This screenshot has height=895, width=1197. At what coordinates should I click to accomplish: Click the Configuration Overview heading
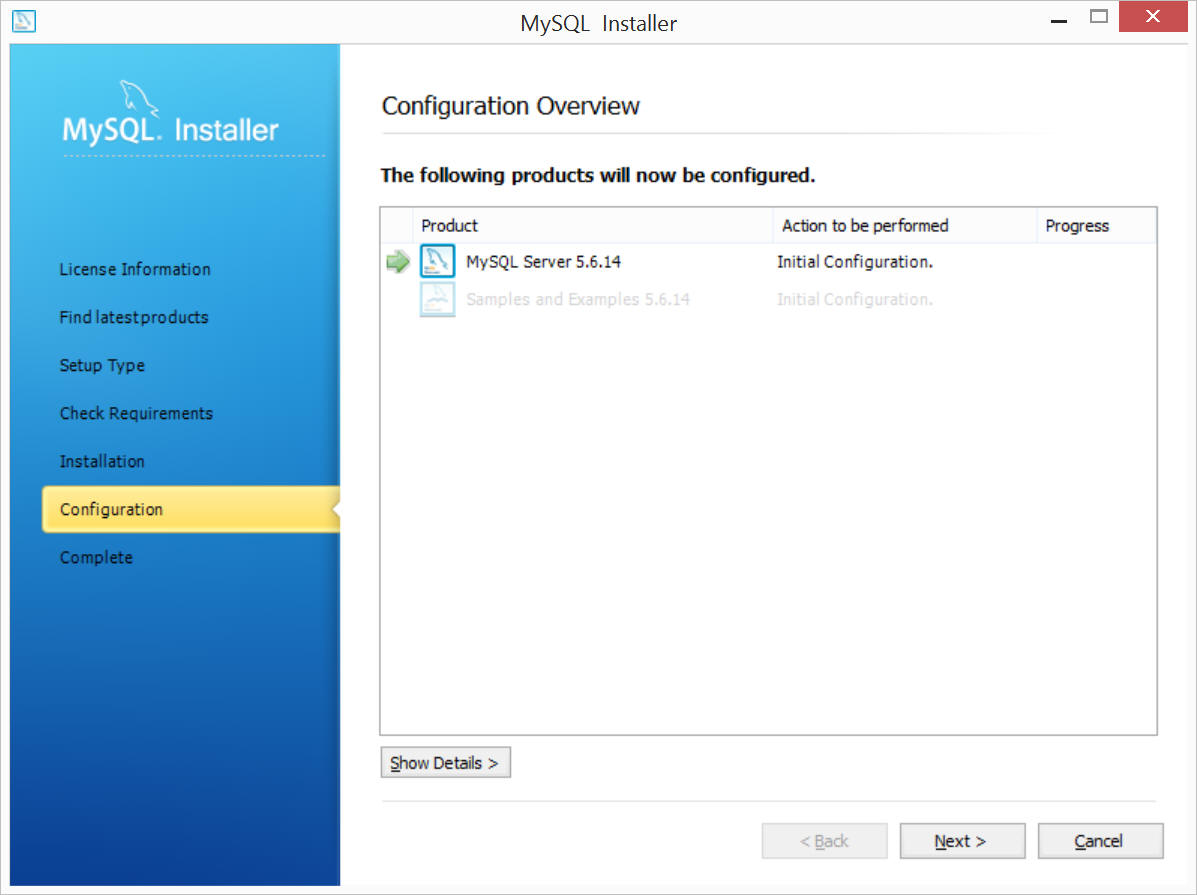[511, 106]
